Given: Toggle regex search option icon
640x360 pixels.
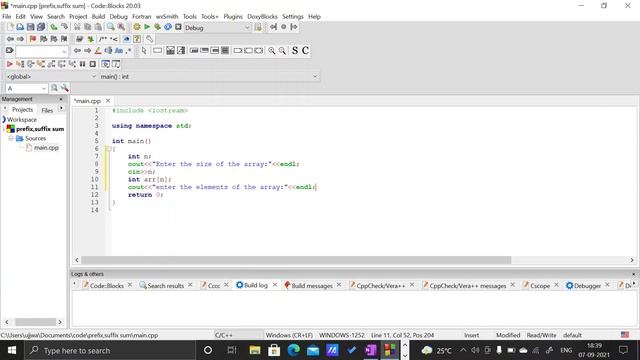Looking at the screenshot, I should click(x=129, y=51).
